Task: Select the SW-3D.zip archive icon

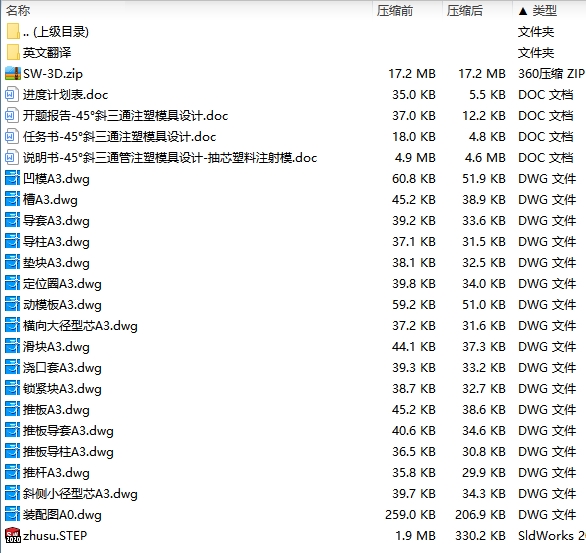Action: (13, 73)
